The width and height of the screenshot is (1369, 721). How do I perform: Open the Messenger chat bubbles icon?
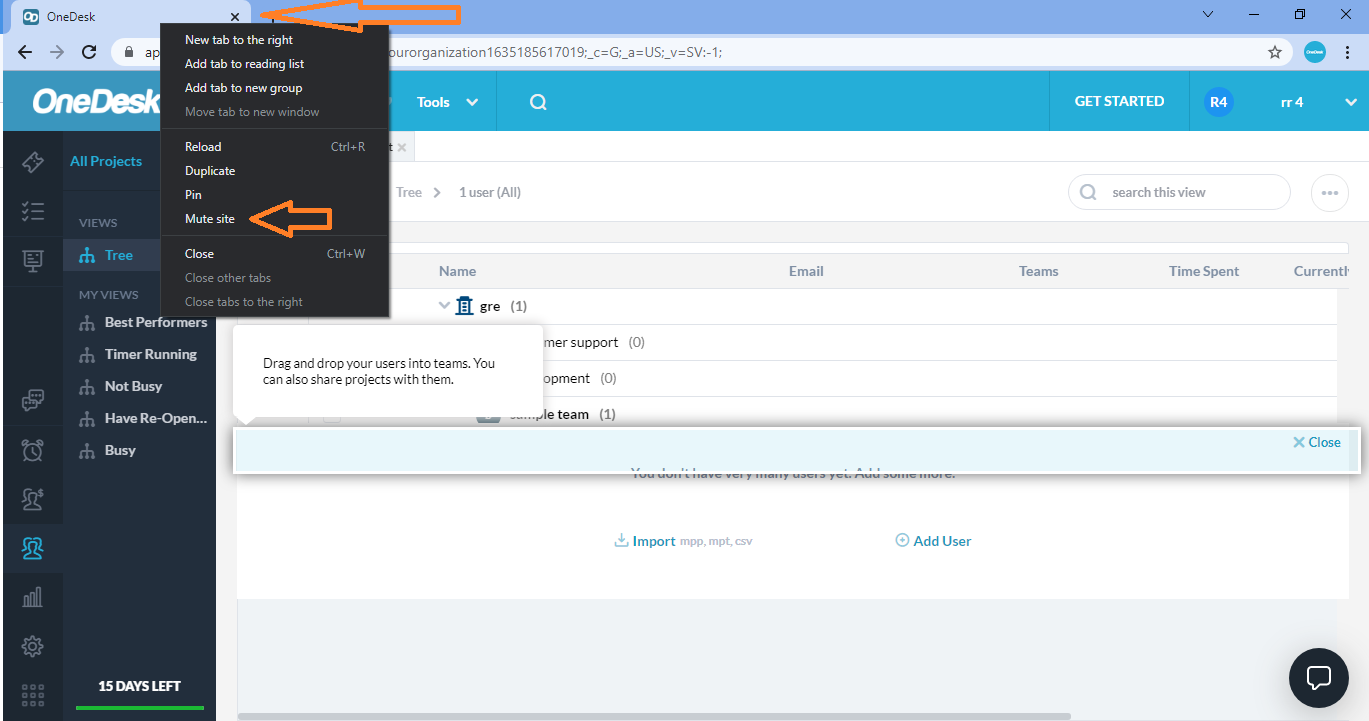[x=32, y=401]
